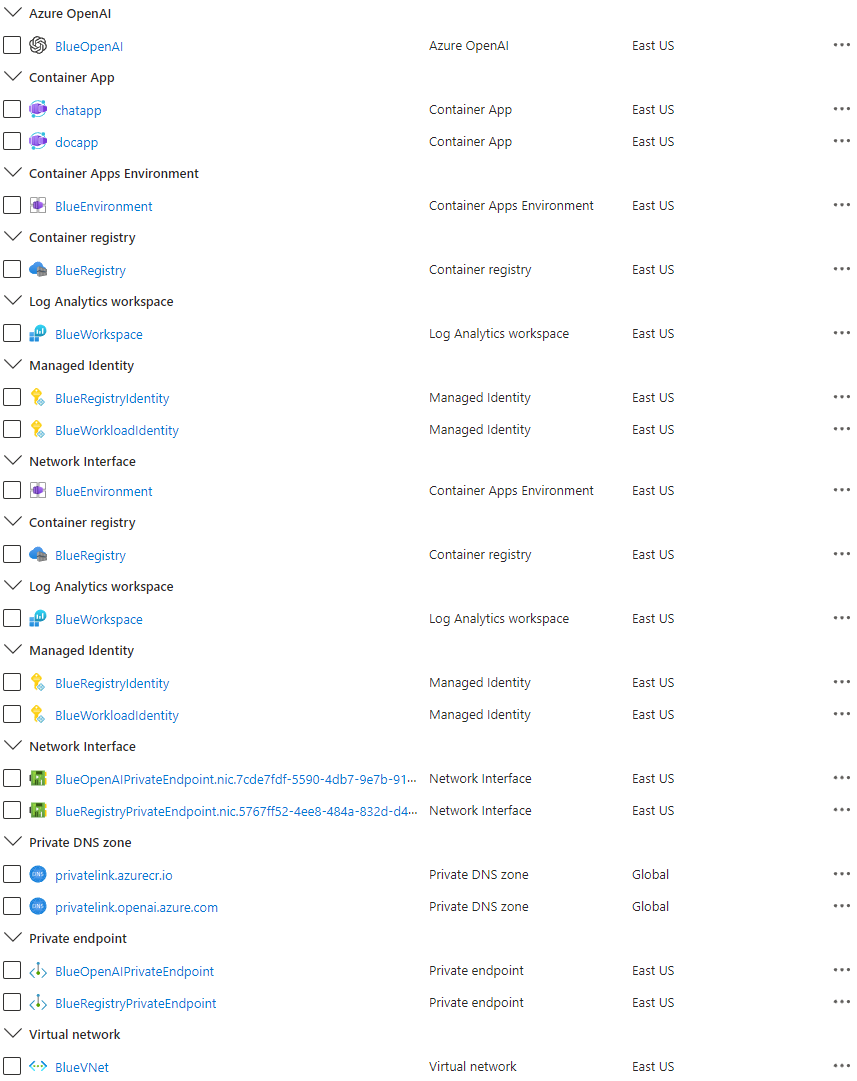Click the Virtual network type cell for BlueVNet
Screen dimensions: 857x1081
[472, 1067]
